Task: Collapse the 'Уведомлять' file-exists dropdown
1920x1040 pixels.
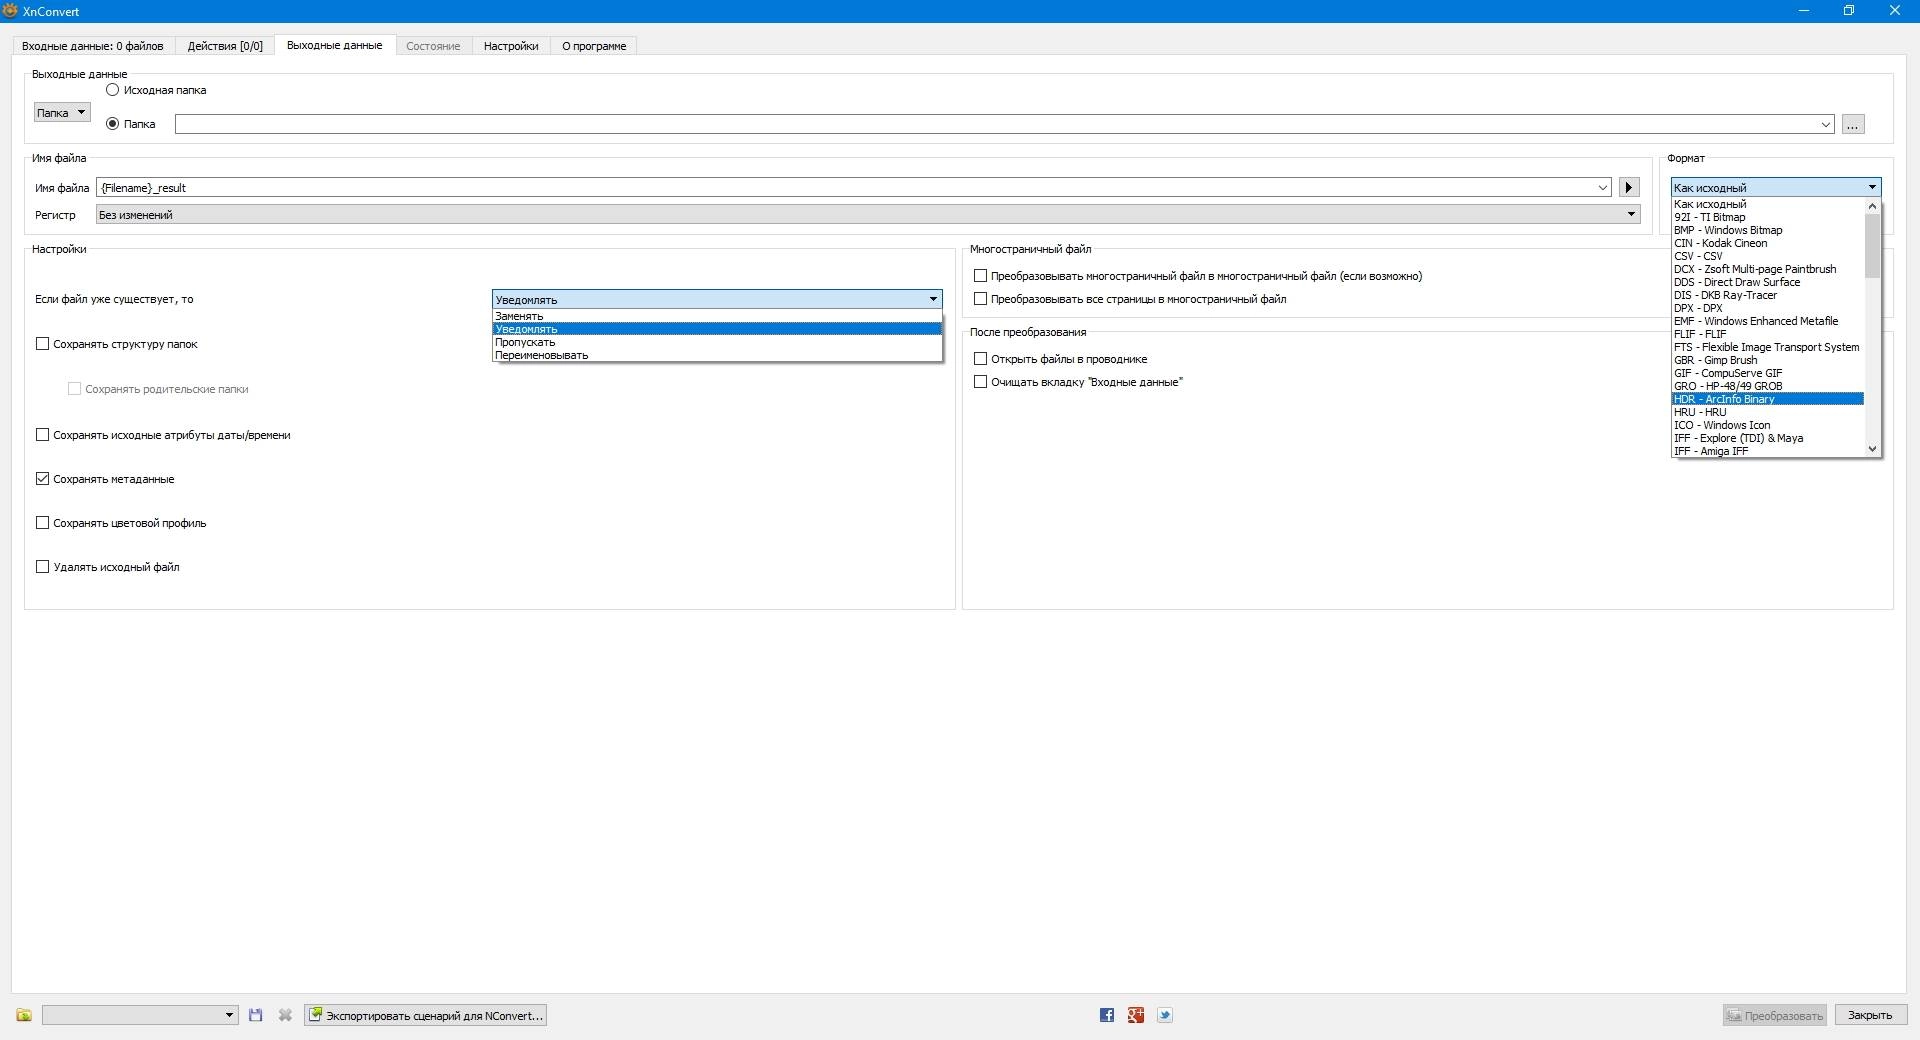Action: [x=717, y=299]
